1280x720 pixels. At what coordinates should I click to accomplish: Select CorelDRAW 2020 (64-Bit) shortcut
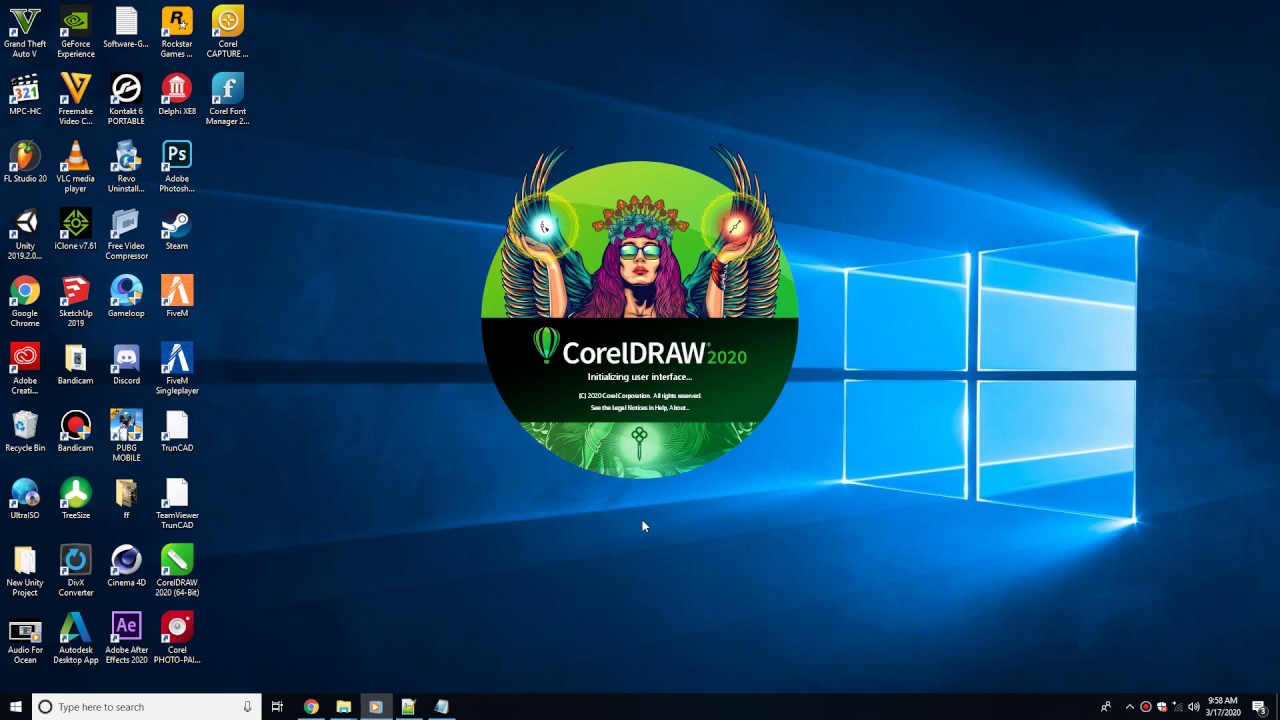(177, 570)
